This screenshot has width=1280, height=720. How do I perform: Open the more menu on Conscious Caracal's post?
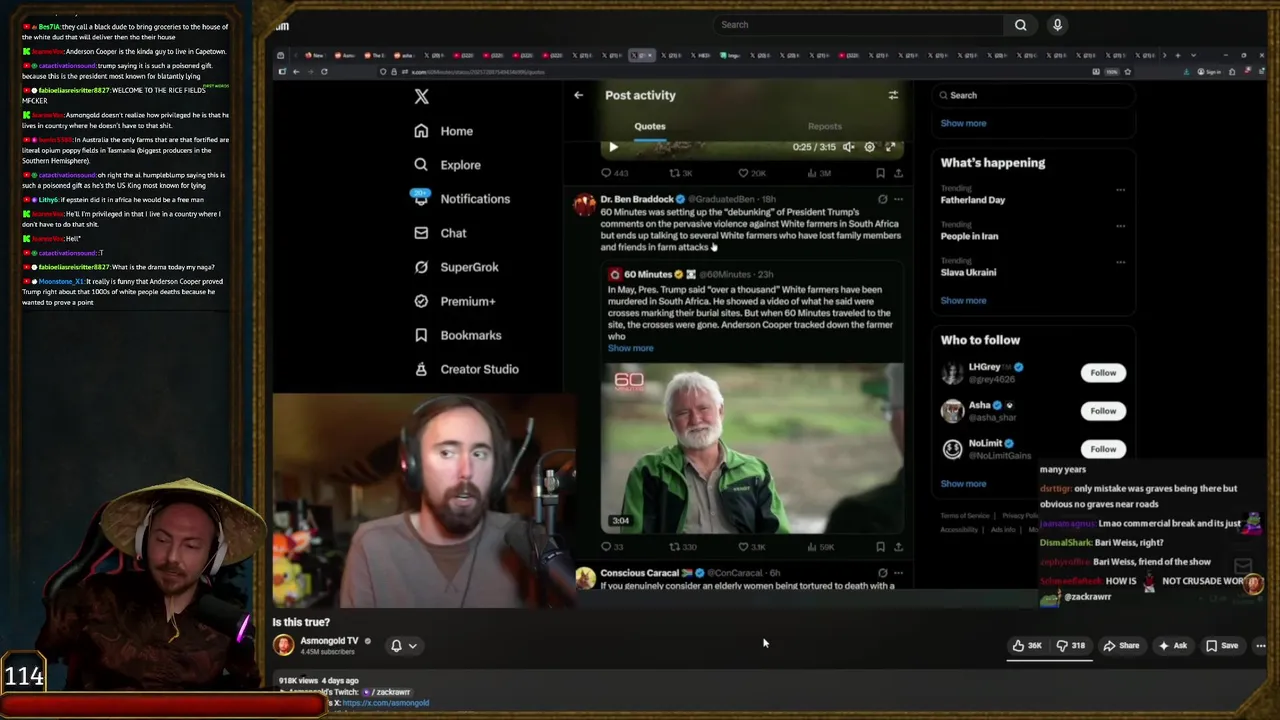coord(898,573)
